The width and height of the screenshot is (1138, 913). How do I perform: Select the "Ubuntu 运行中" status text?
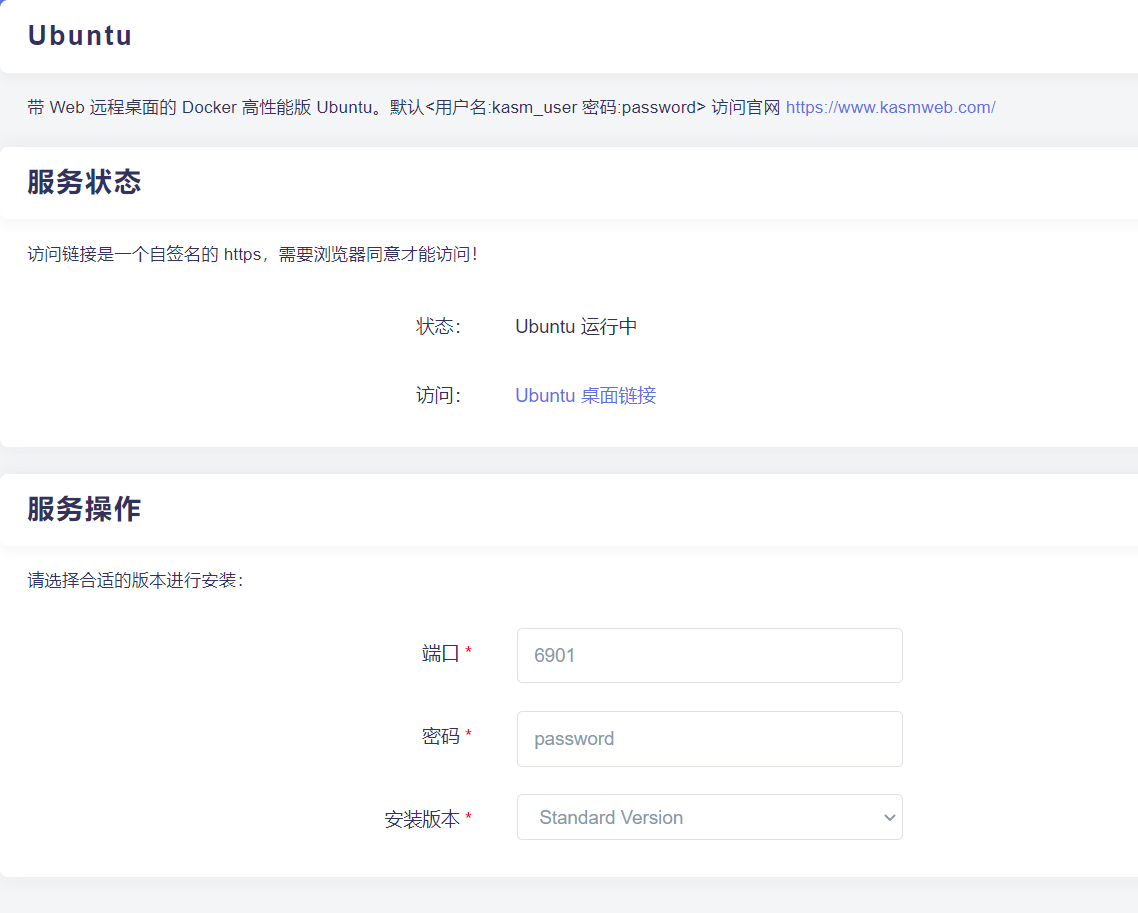(576, 327)
